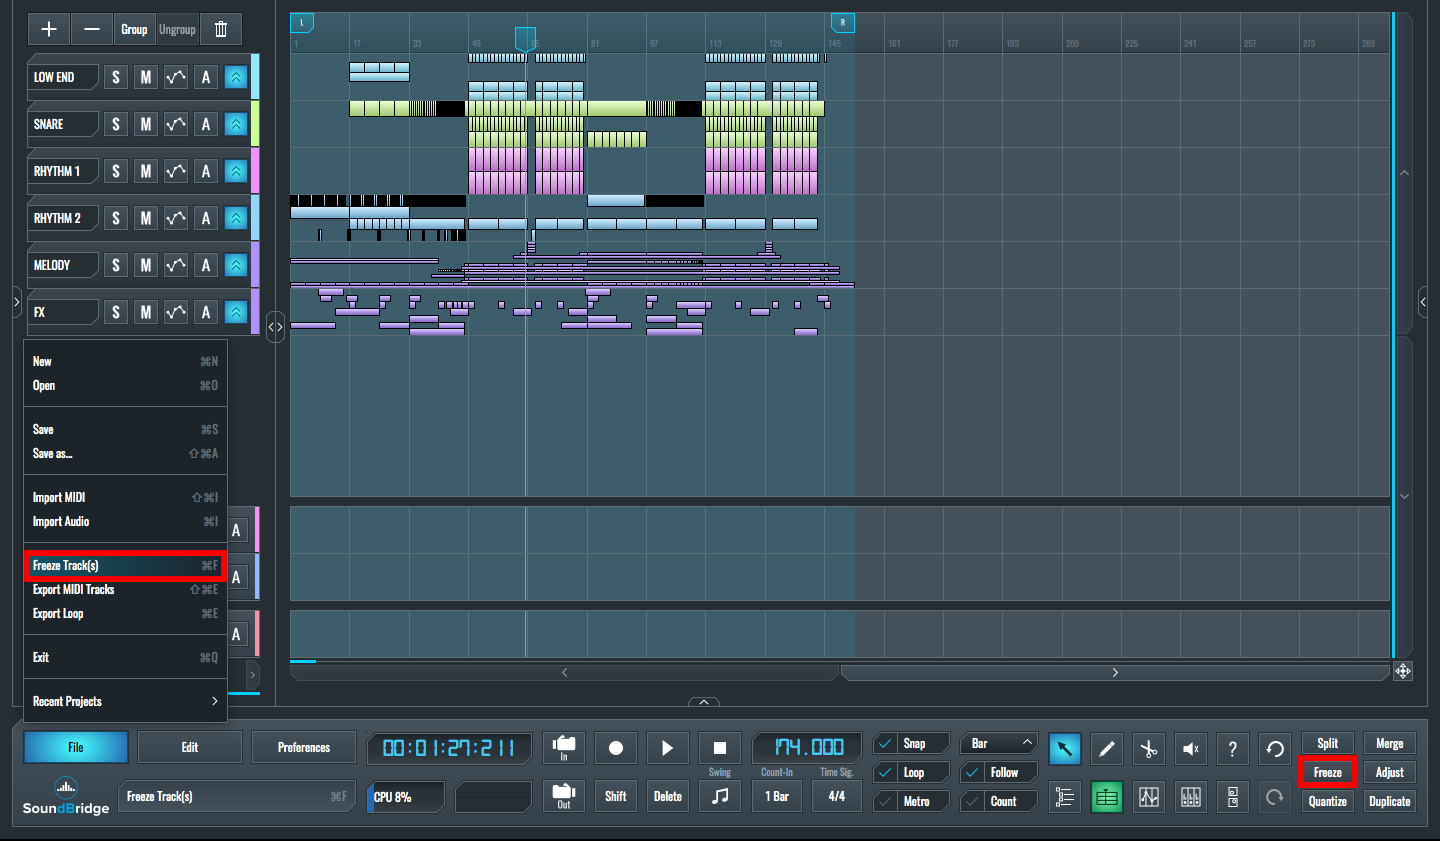Click the MELODY track color strip
The image size is (1440, 841).
point(254,264)
